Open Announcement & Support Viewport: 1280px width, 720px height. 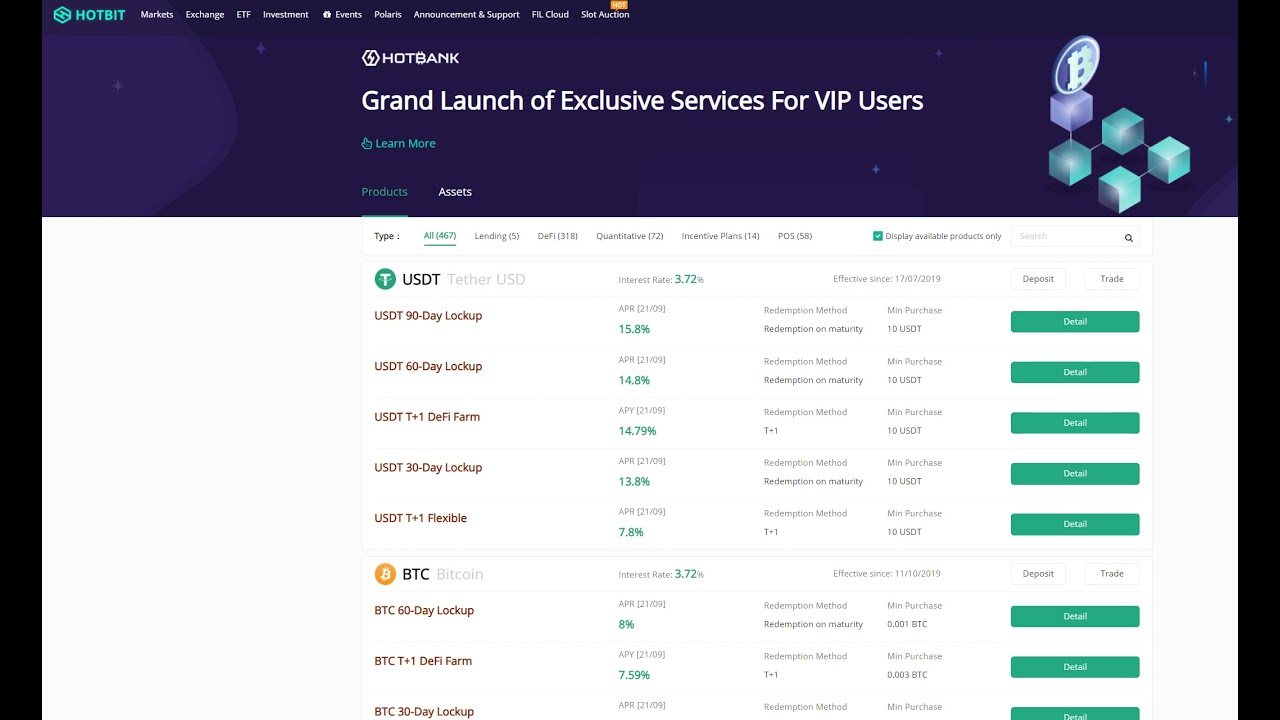(x=467, y=15)
